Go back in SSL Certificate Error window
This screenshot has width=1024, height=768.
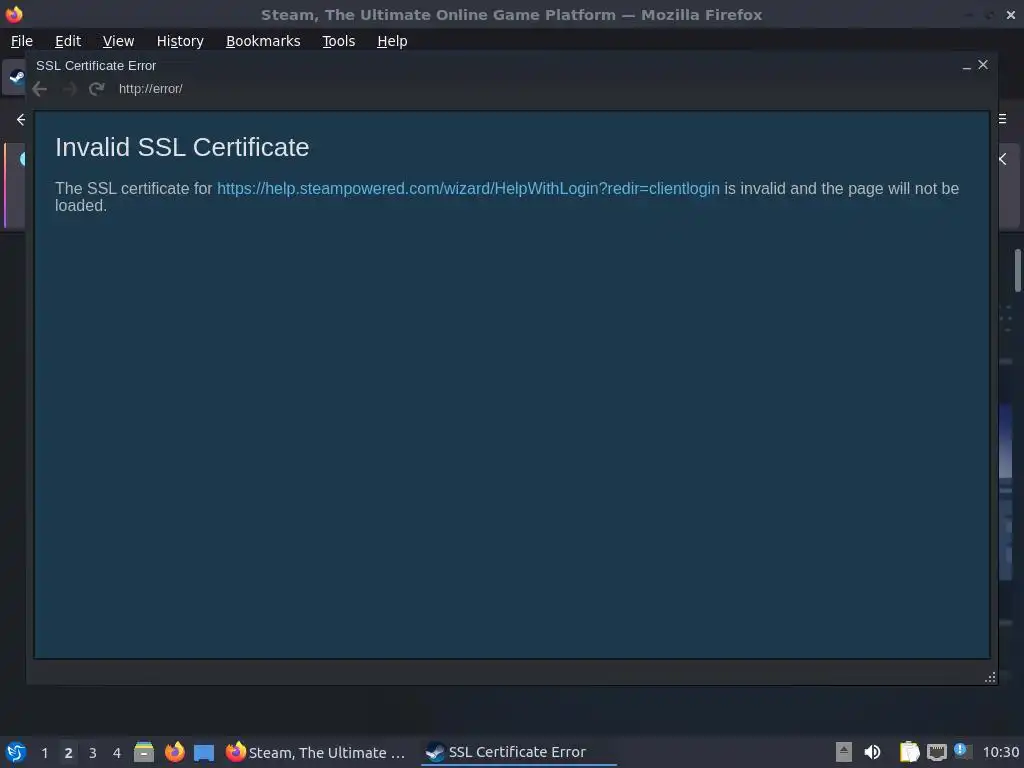[40, 89]
